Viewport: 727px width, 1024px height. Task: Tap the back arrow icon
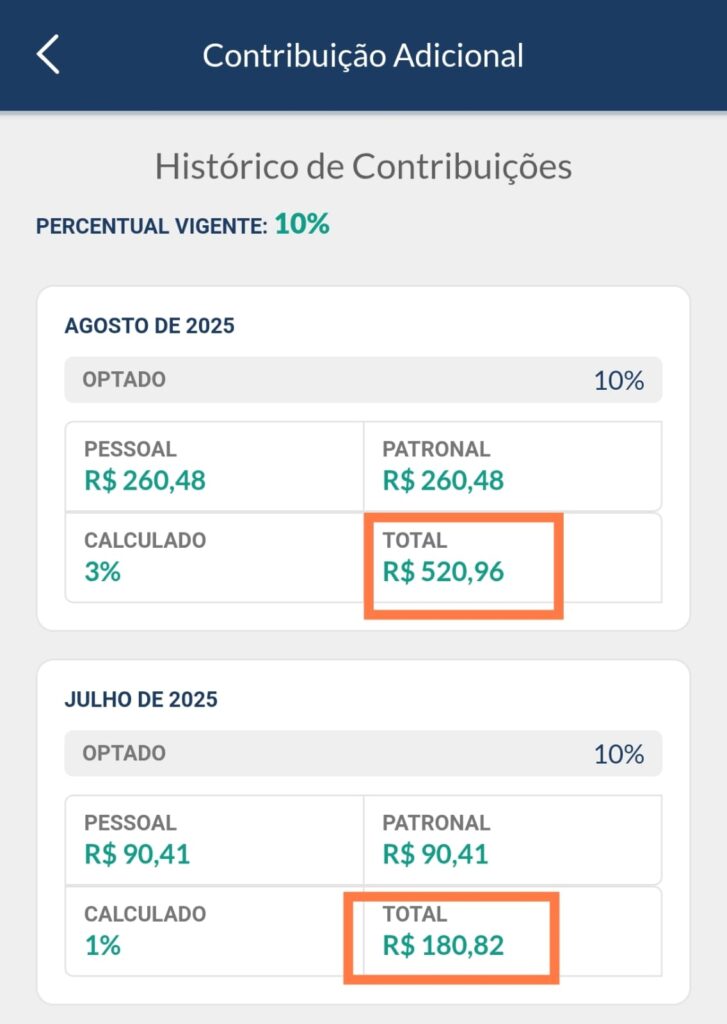point(48,55)
